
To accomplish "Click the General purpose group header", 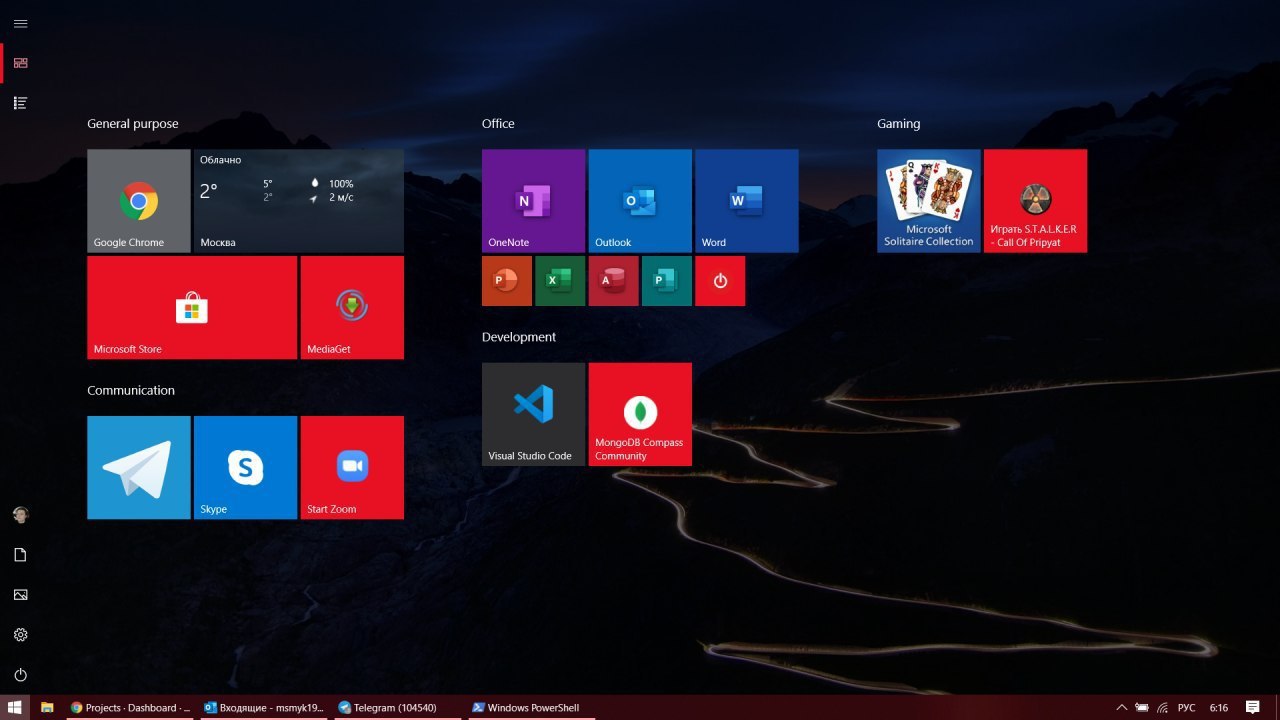I will [133, 124].
